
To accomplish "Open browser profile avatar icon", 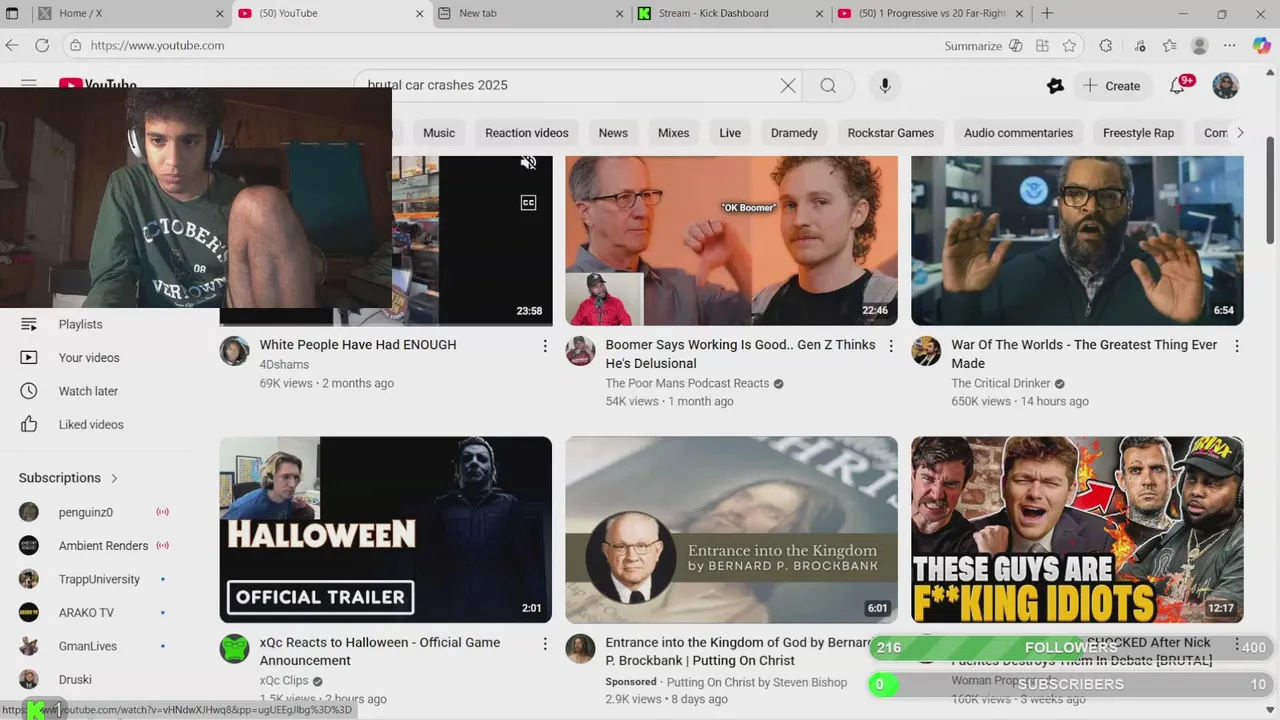I will (1200, 46).
